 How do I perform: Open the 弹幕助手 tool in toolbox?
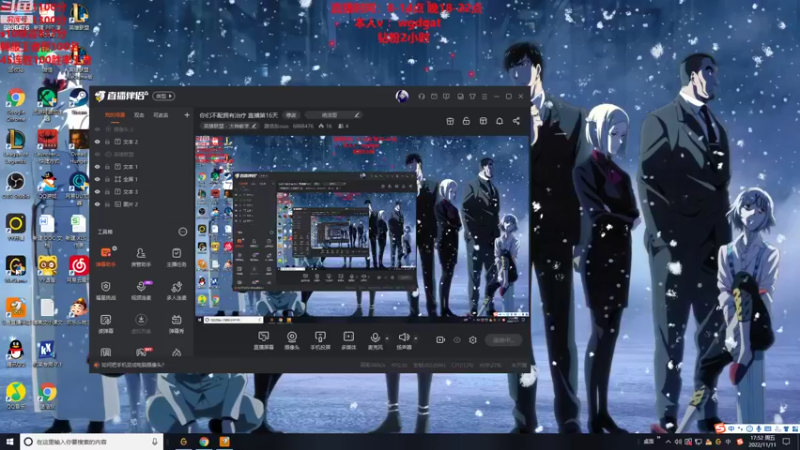point(106,257)
